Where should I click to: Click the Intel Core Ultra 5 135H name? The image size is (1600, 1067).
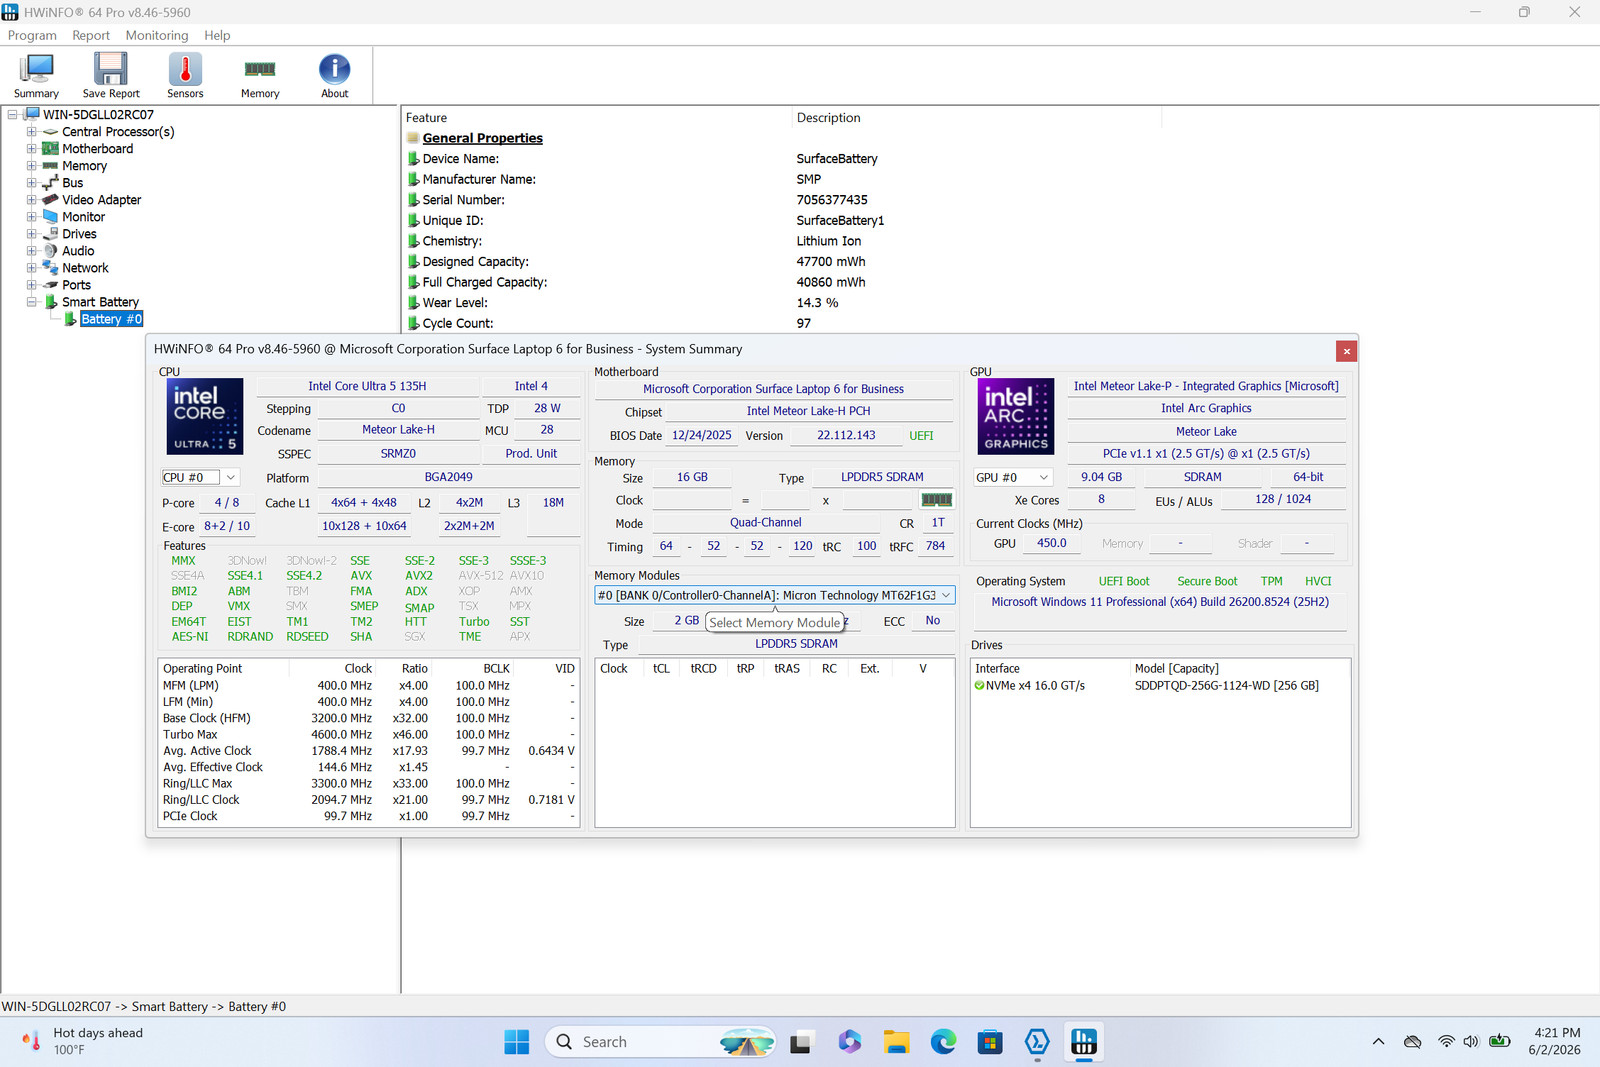[367, 386]
